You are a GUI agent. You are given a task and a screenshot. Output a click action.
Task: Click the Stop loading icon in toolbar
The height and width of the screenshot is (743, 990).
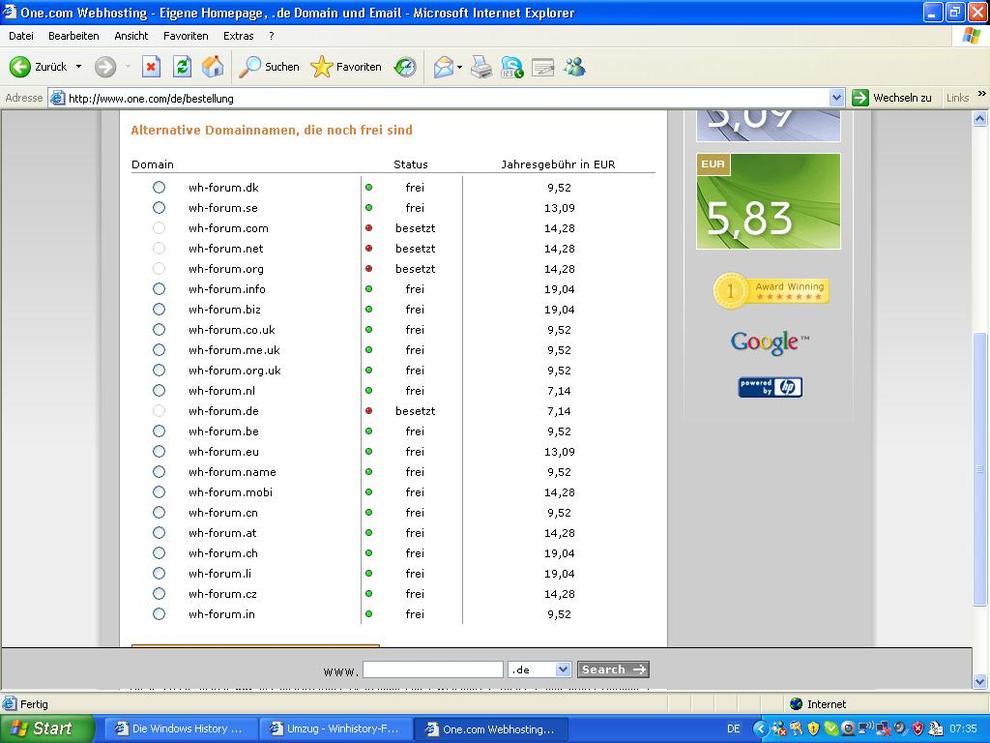click(x=151, y=67)
